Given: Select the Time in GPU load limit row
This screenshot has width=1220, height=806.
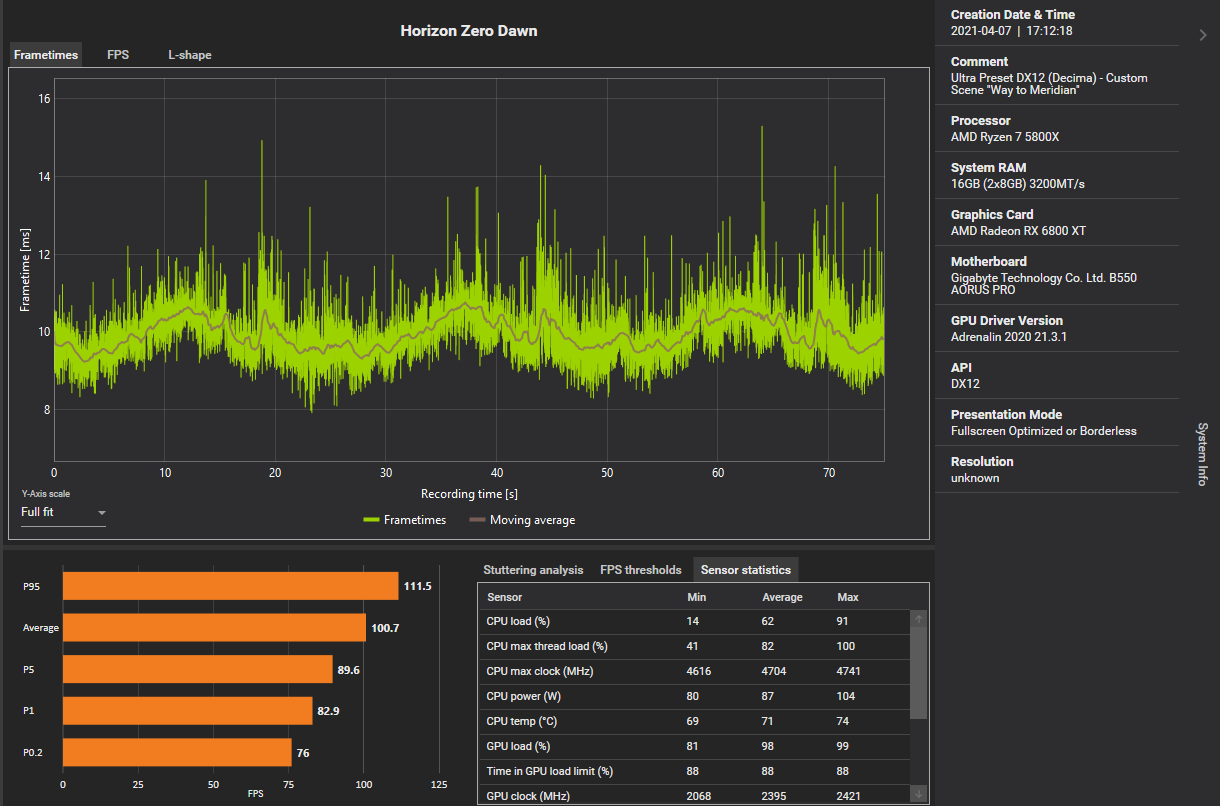Looking at the screenshot, I should (695, 771).
